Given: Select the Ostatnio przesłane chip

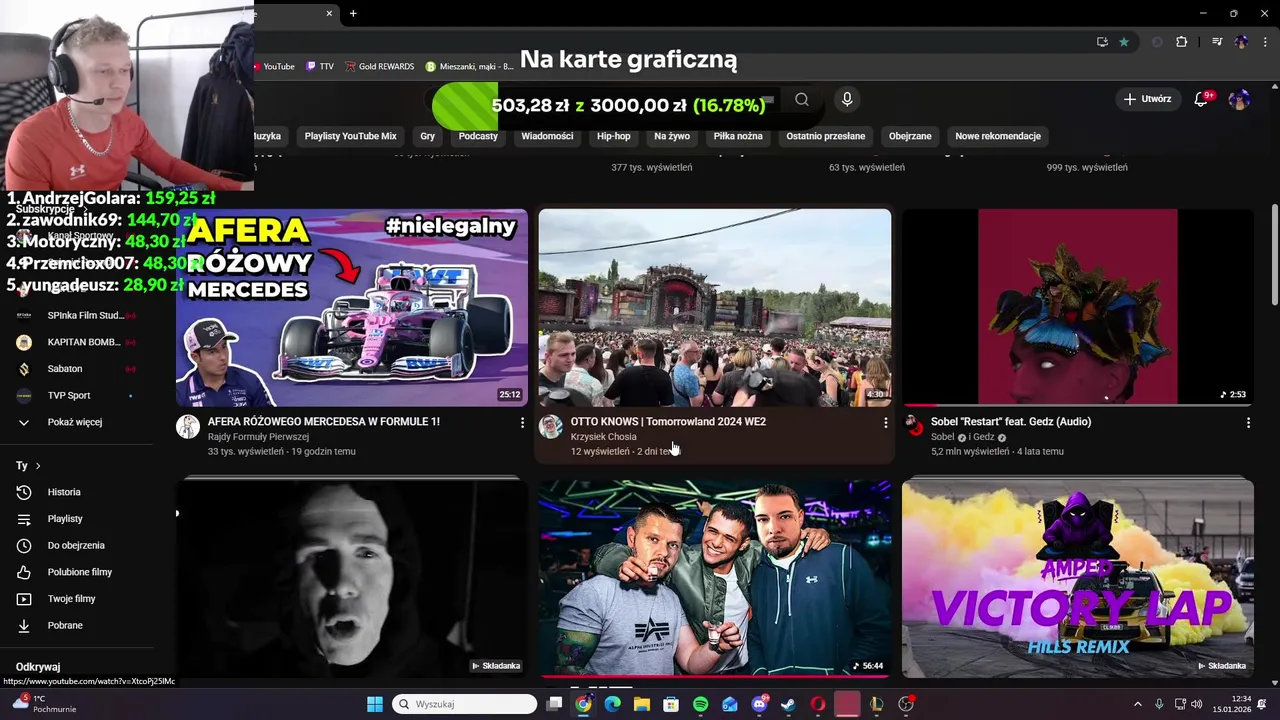Looking at the screenshot, I should [x=826, y=136].
